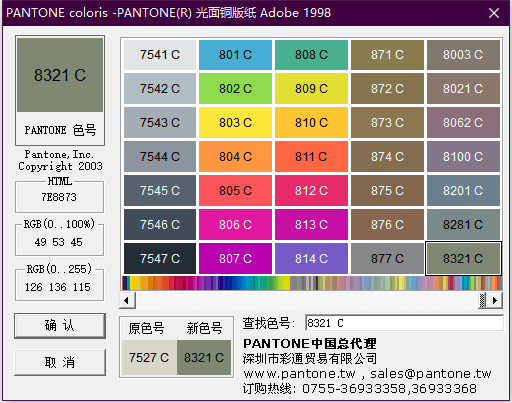Select the highlighted 8321 C grid swatch

pos(463,259)
